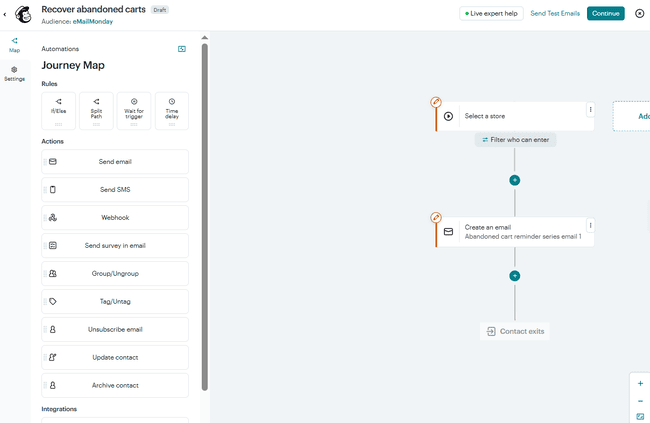Click the Mailchimp monkey logo
The image size is (650, 423).
click(23, 14)
